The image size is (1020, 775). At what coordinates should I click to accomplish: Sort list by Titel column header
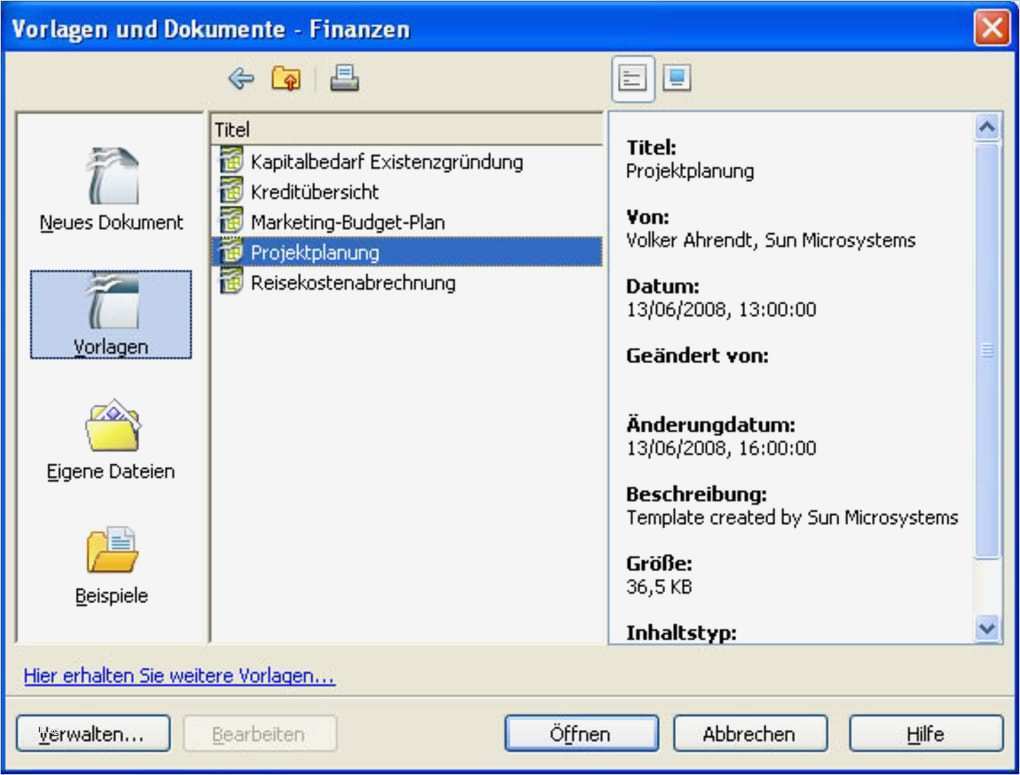407,129
